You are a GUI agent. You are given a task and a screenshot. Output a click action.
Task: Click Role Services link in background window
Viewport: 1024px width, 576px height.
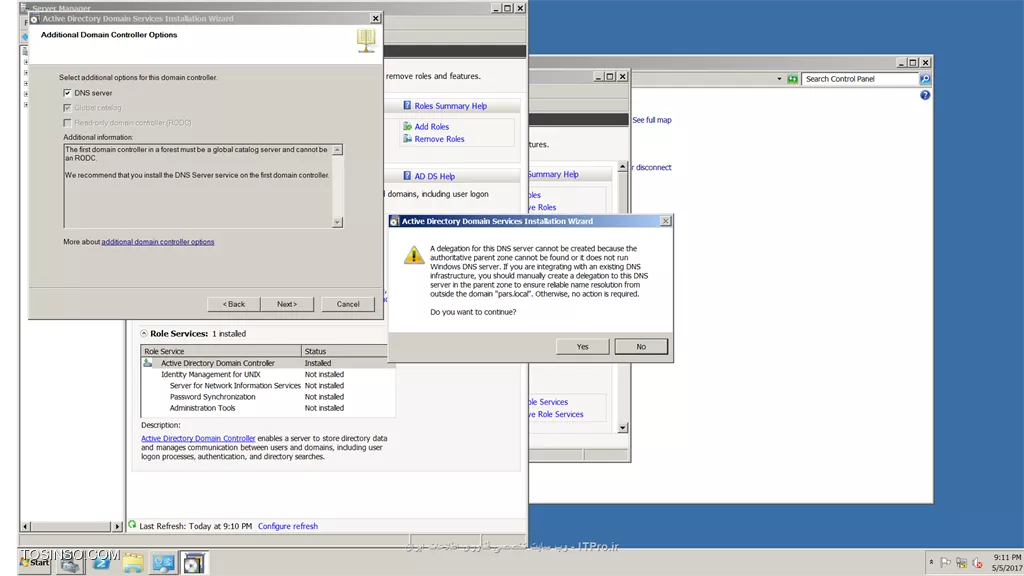pos(548,402)
